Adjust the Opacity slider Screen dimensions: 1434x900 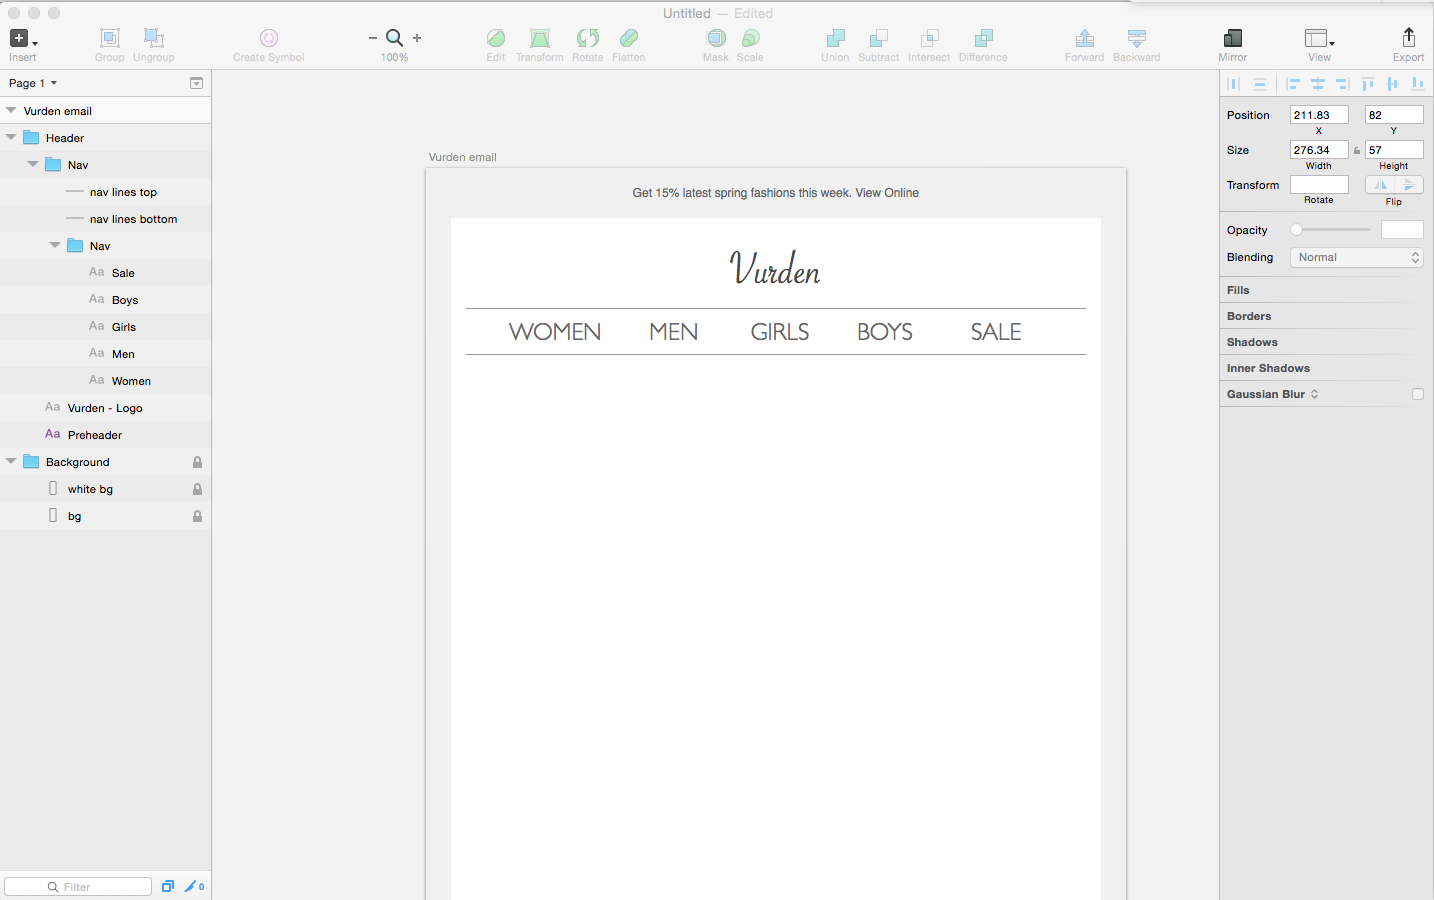[x=1330, y=230]
